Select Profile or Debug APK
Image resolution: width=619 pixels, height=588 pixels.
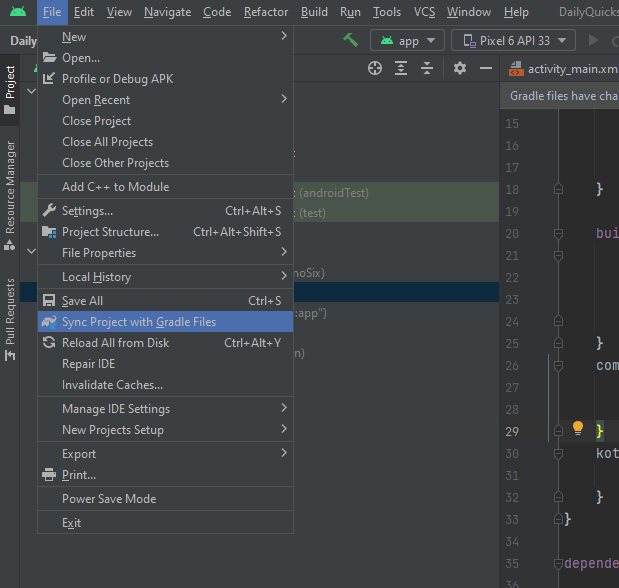coord(165,79)
